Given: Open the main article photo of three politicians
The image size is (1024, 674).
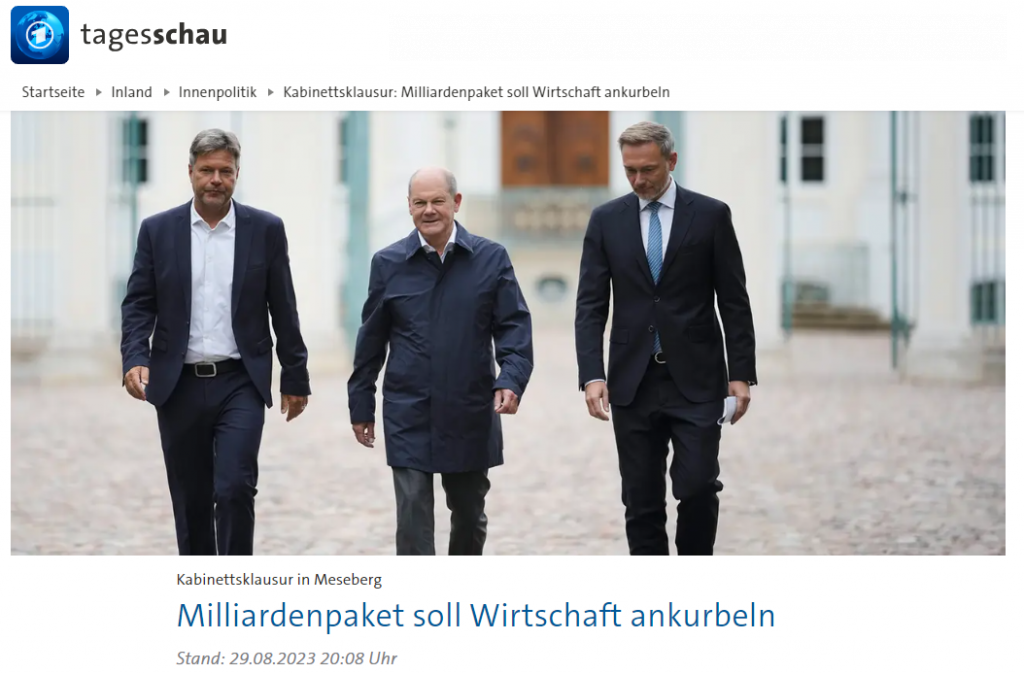Looking at the screenshot, I should 507,333.
